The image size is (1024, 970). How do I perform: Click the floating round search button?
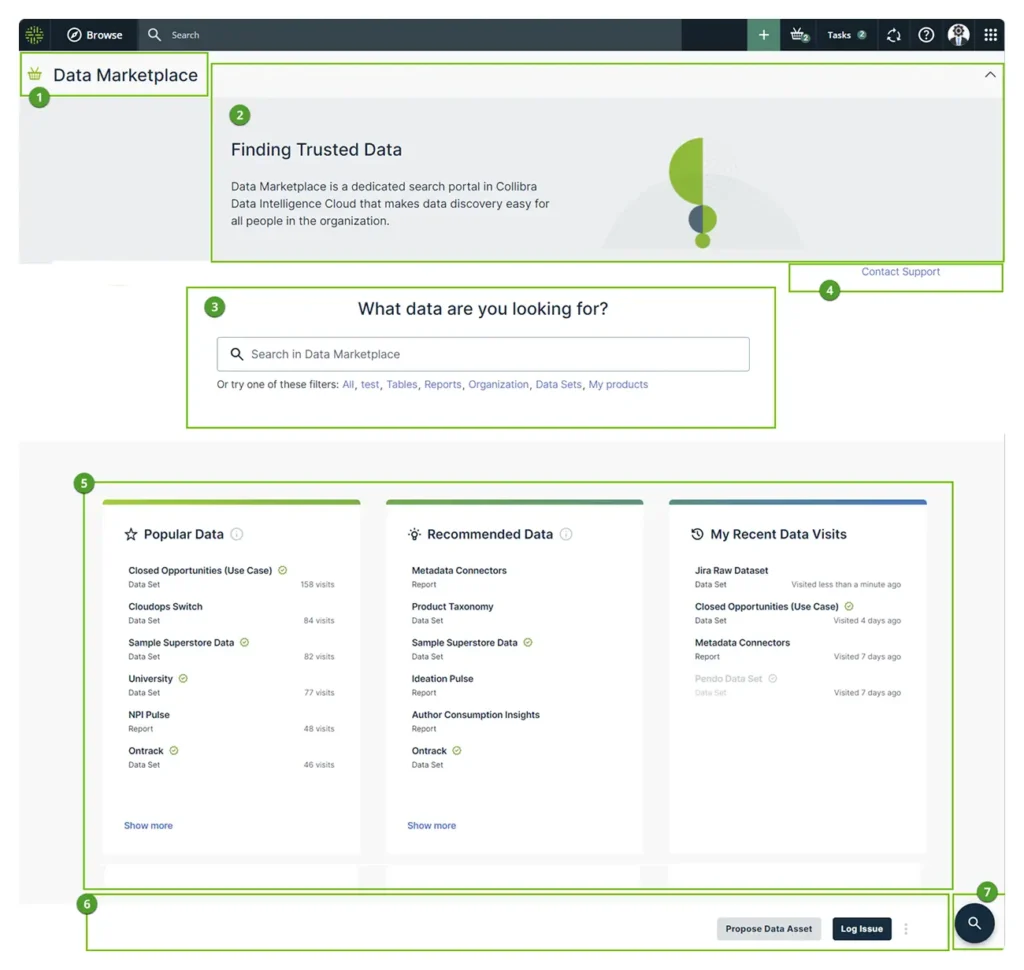974,923
